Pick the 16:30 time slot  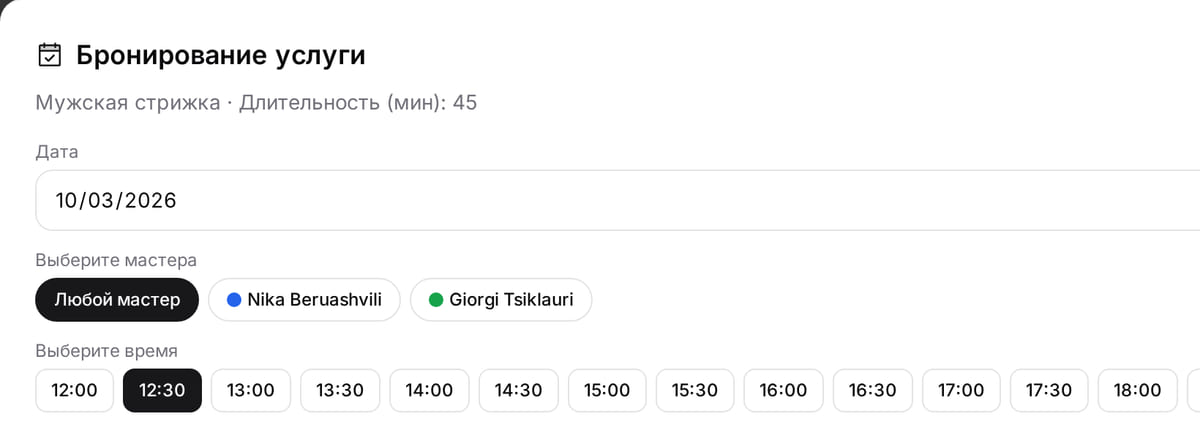(873, 390)
